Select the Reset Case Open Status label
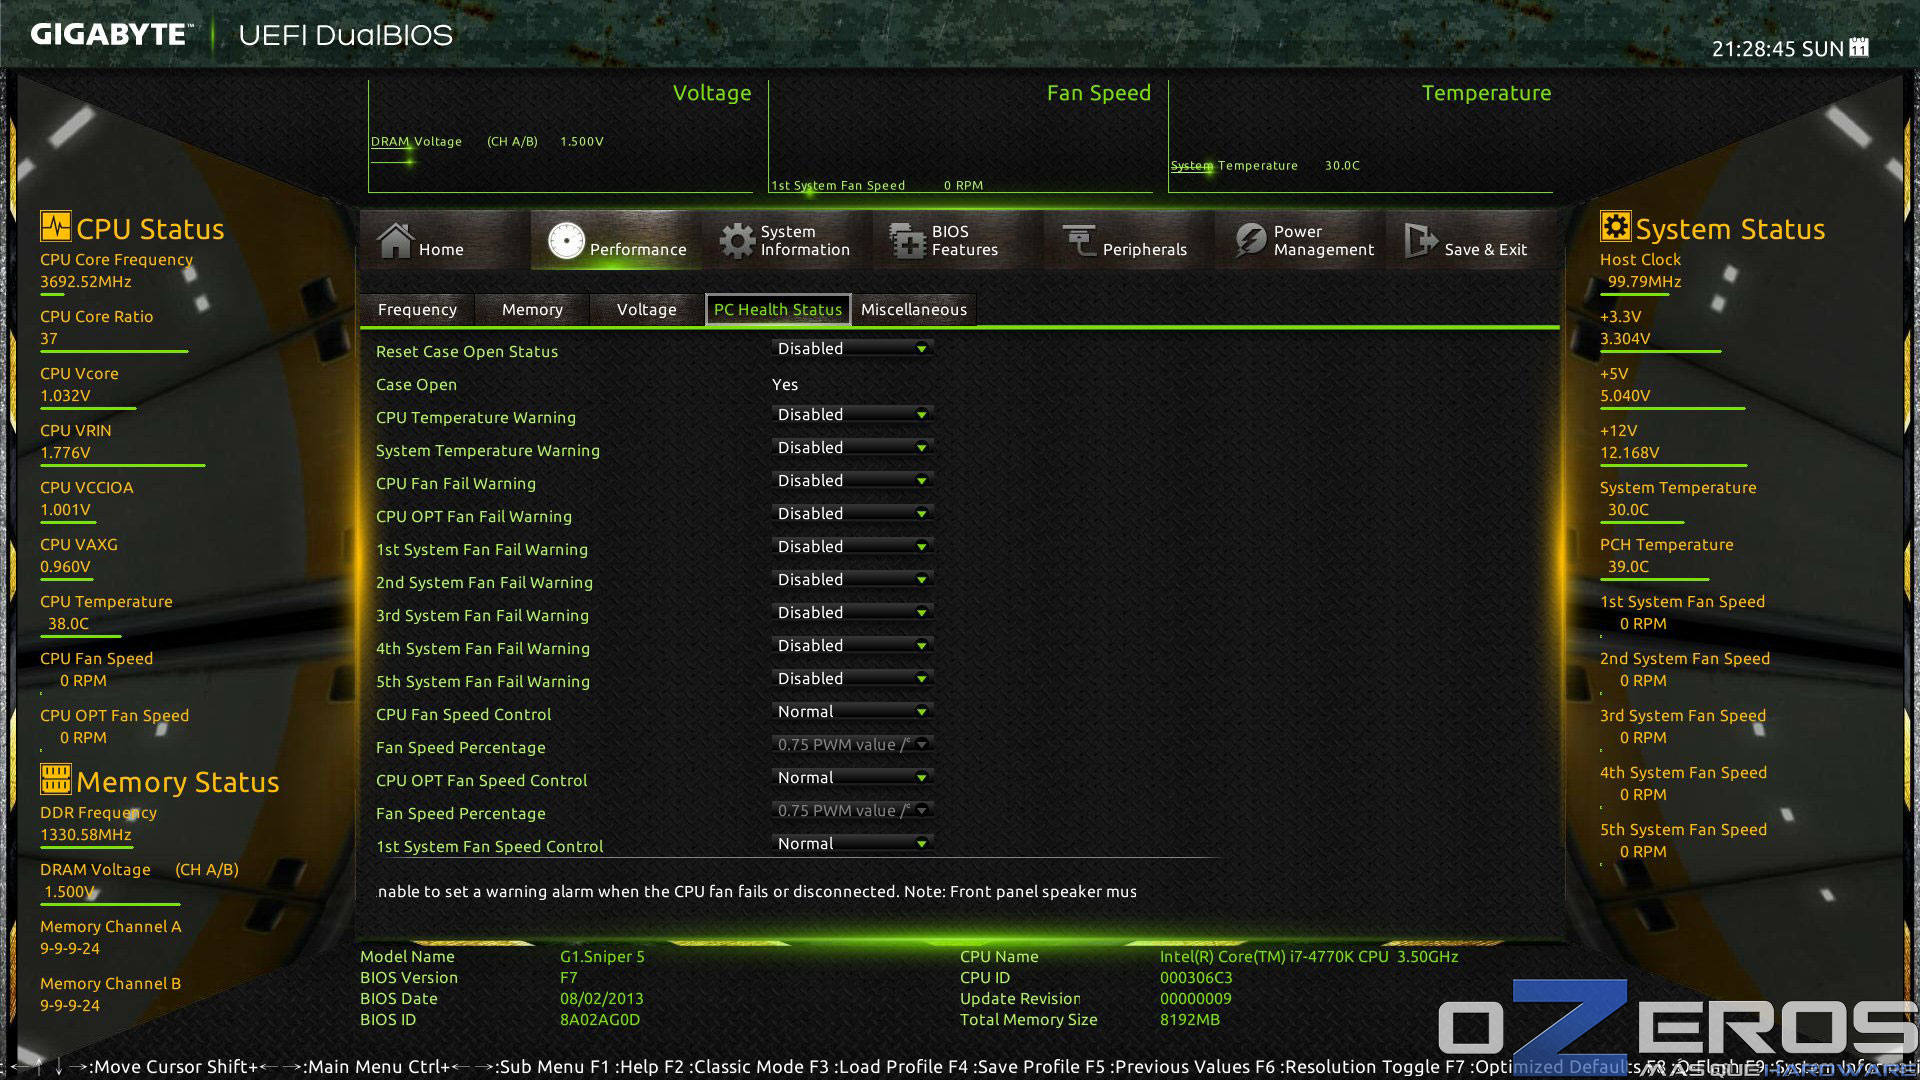Screen dimensions: 1920x1080 [467, 352]
